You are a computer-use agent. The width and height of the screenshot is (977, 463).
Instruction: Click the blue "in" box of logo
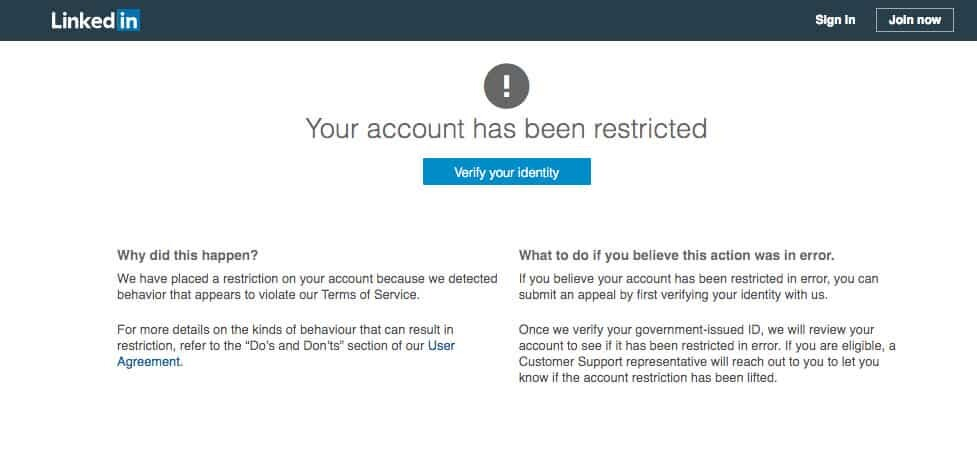[128, 21]
